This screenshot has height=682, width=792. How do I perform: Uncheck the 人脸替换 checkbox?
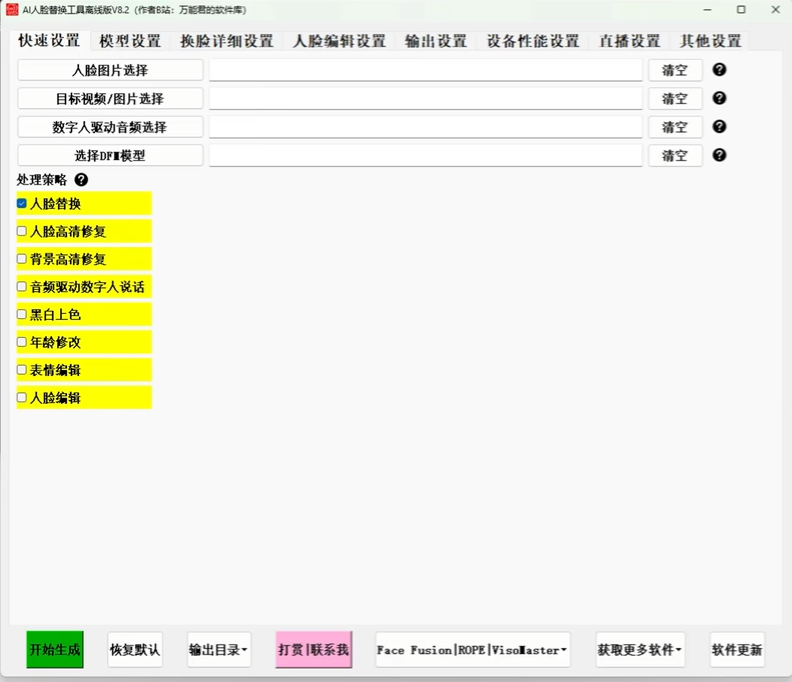(22, 203)
